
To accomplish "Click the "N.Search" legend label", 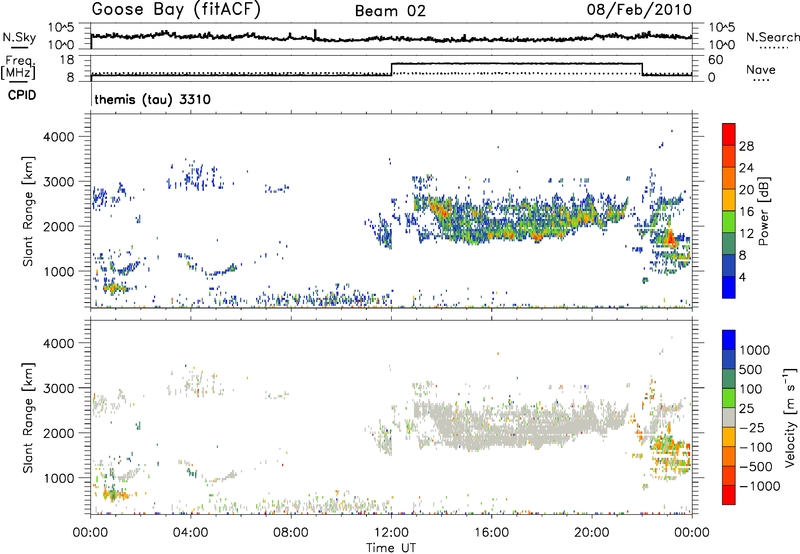I will coord(772,37).
